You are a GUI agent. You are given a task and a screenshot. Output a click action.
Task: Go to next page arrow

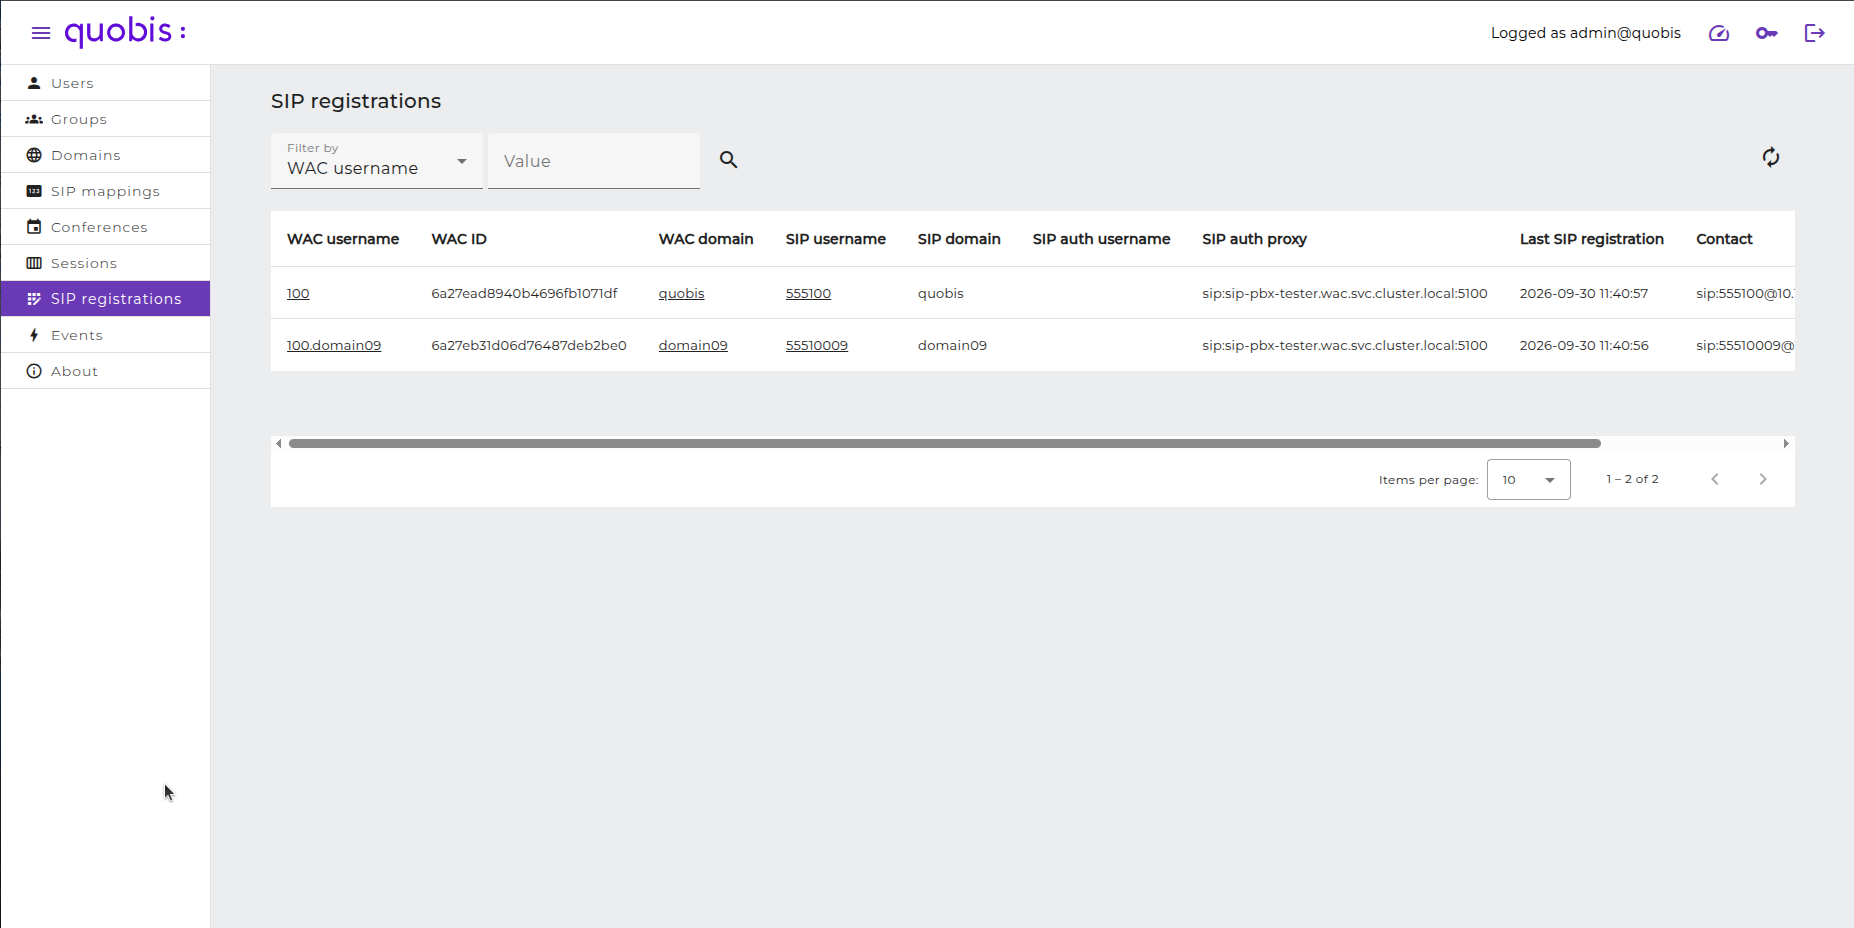coord(1763,479)
